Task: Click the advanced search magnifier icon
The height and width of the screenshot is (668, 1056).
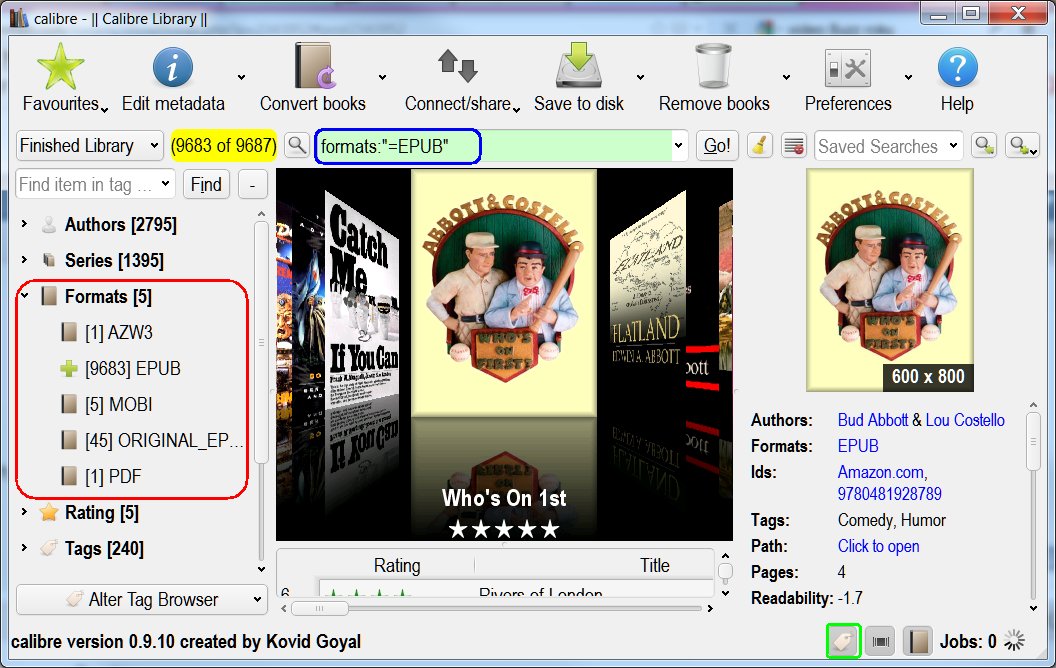Action: point(296,145)
